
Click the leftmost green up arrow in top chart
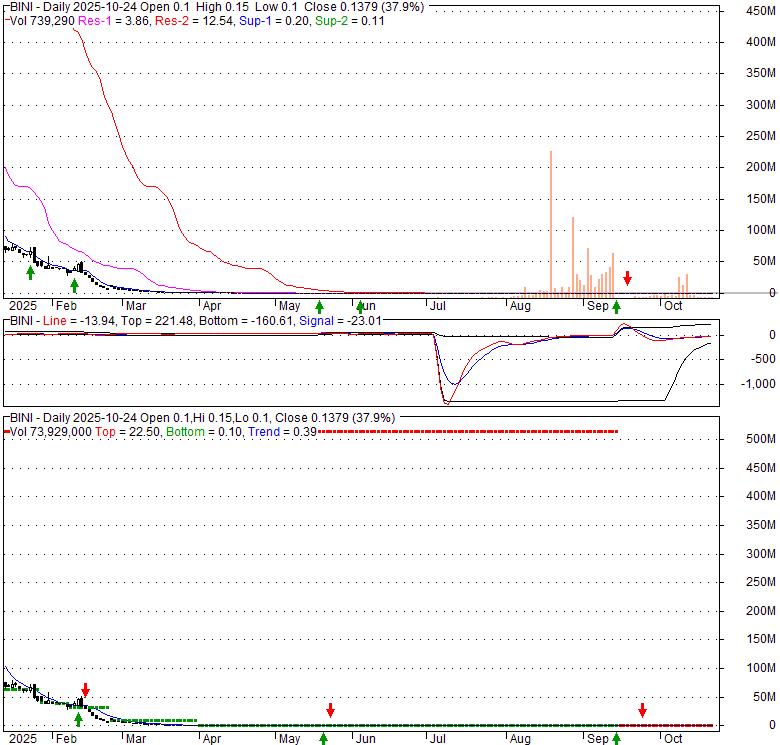[30, 271]
